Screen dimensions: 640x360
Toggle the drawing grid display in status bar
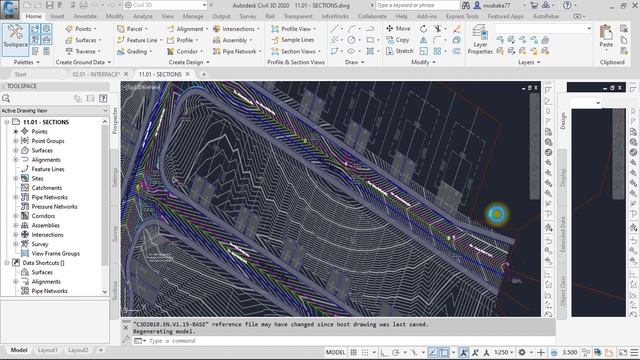pyautogui.click(x=354, y=352)
